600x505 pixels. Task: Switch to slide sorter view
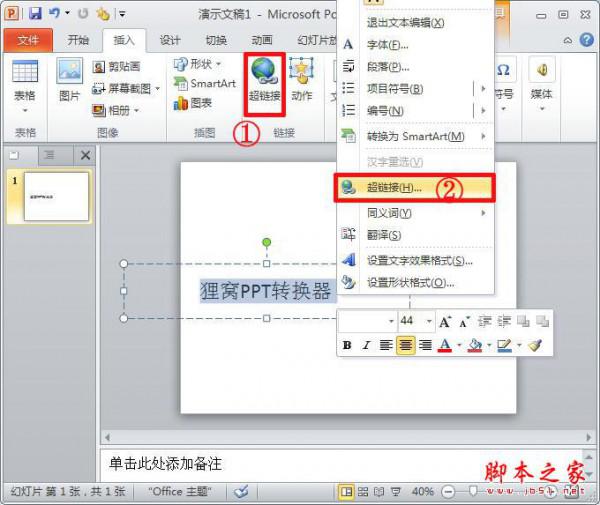pyautogui.click(x=363, y=491)
